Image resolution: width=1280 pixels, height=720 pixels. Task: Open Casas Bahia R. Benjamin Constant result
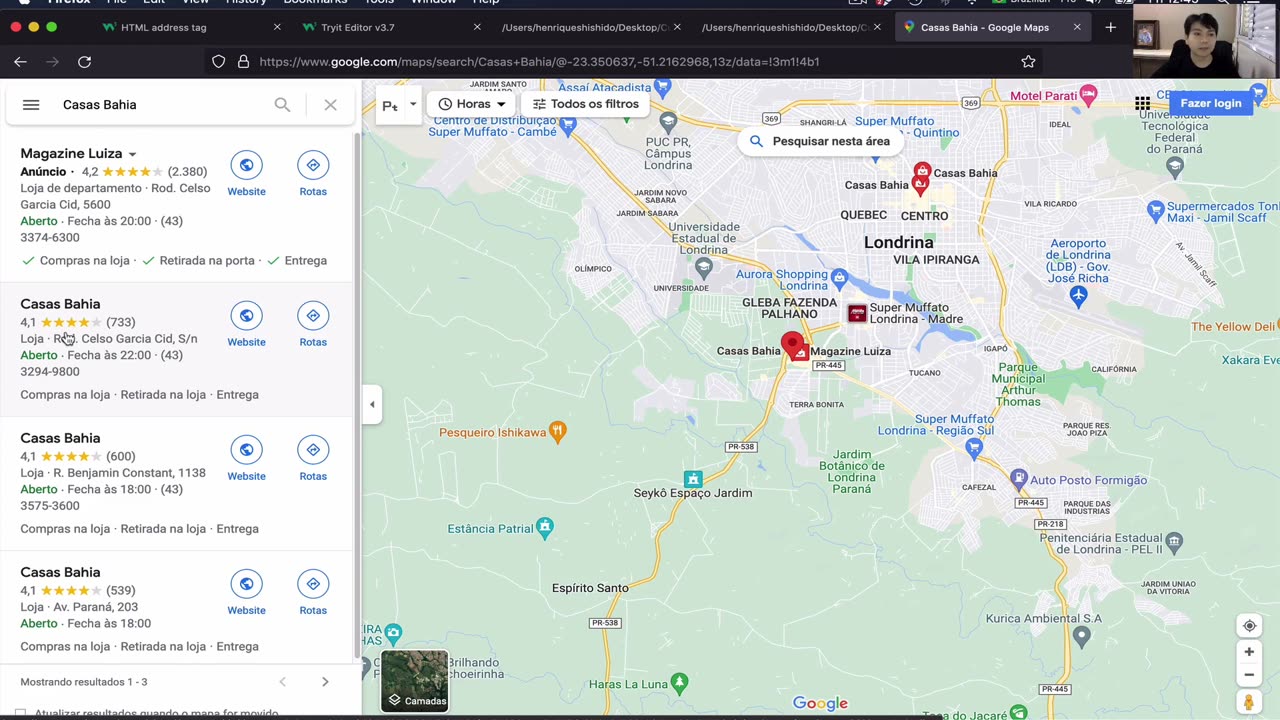60,438
